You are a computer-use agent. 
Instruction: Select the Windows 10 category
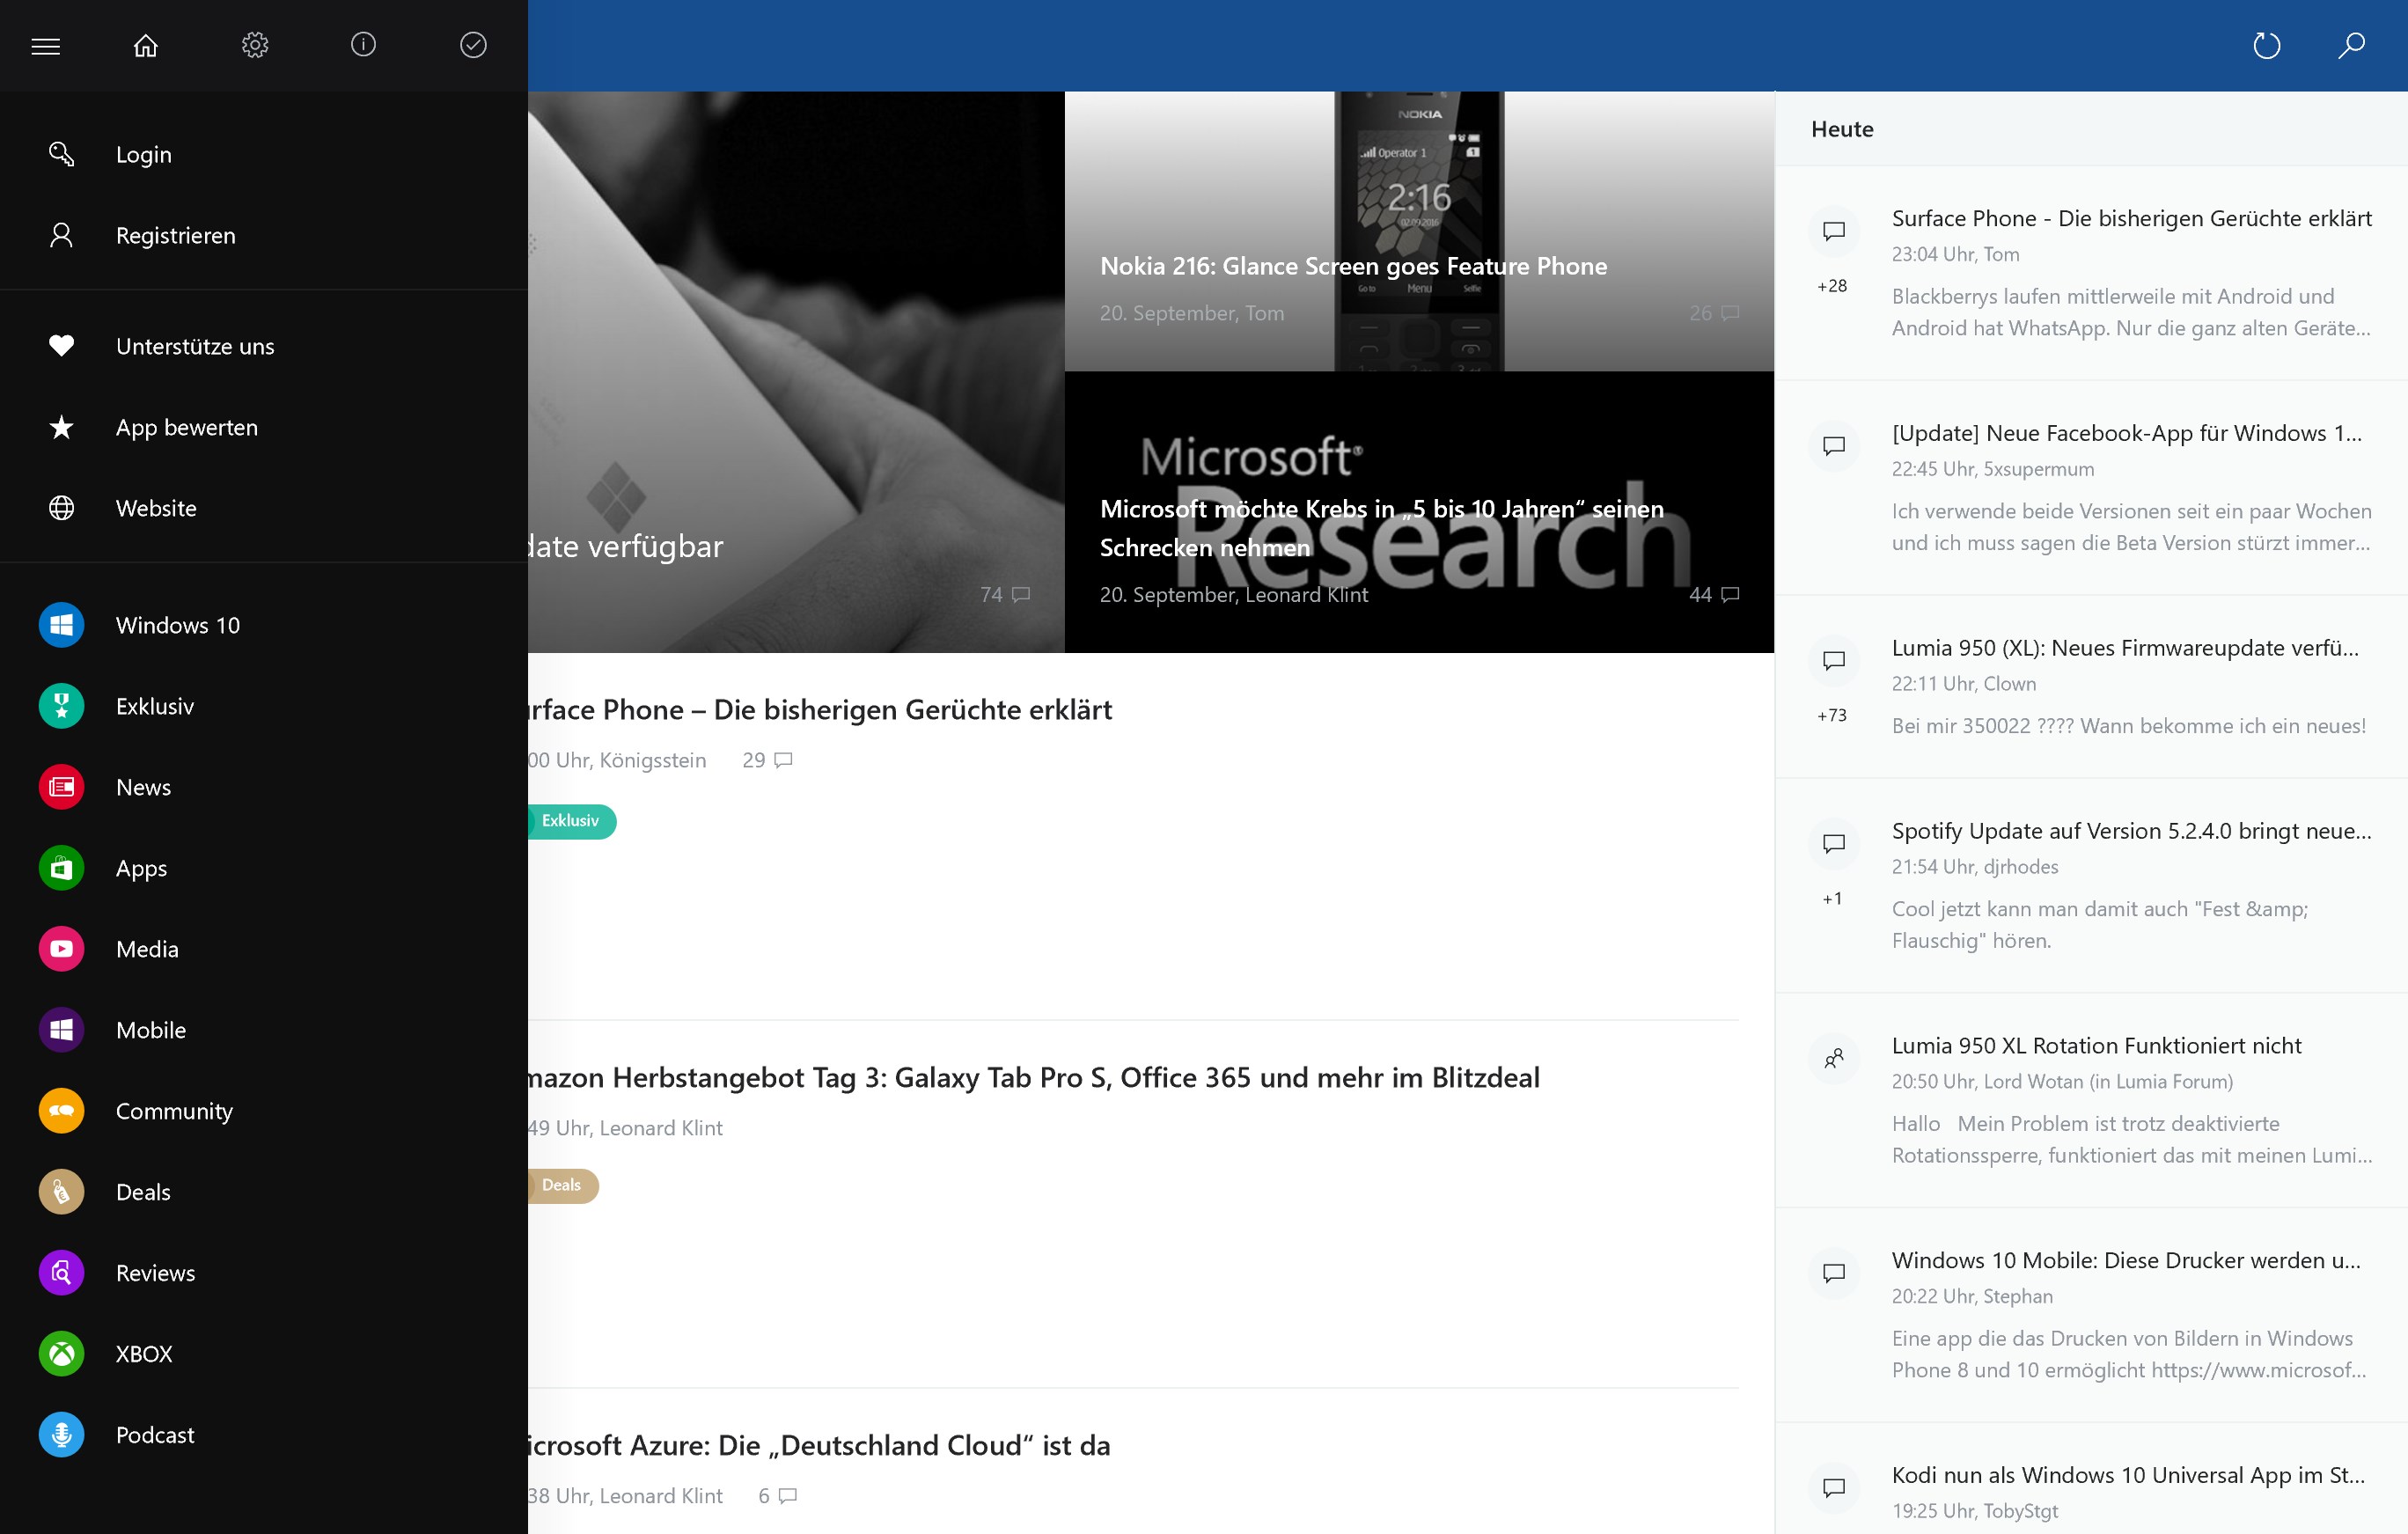click(x=178, y=625)
